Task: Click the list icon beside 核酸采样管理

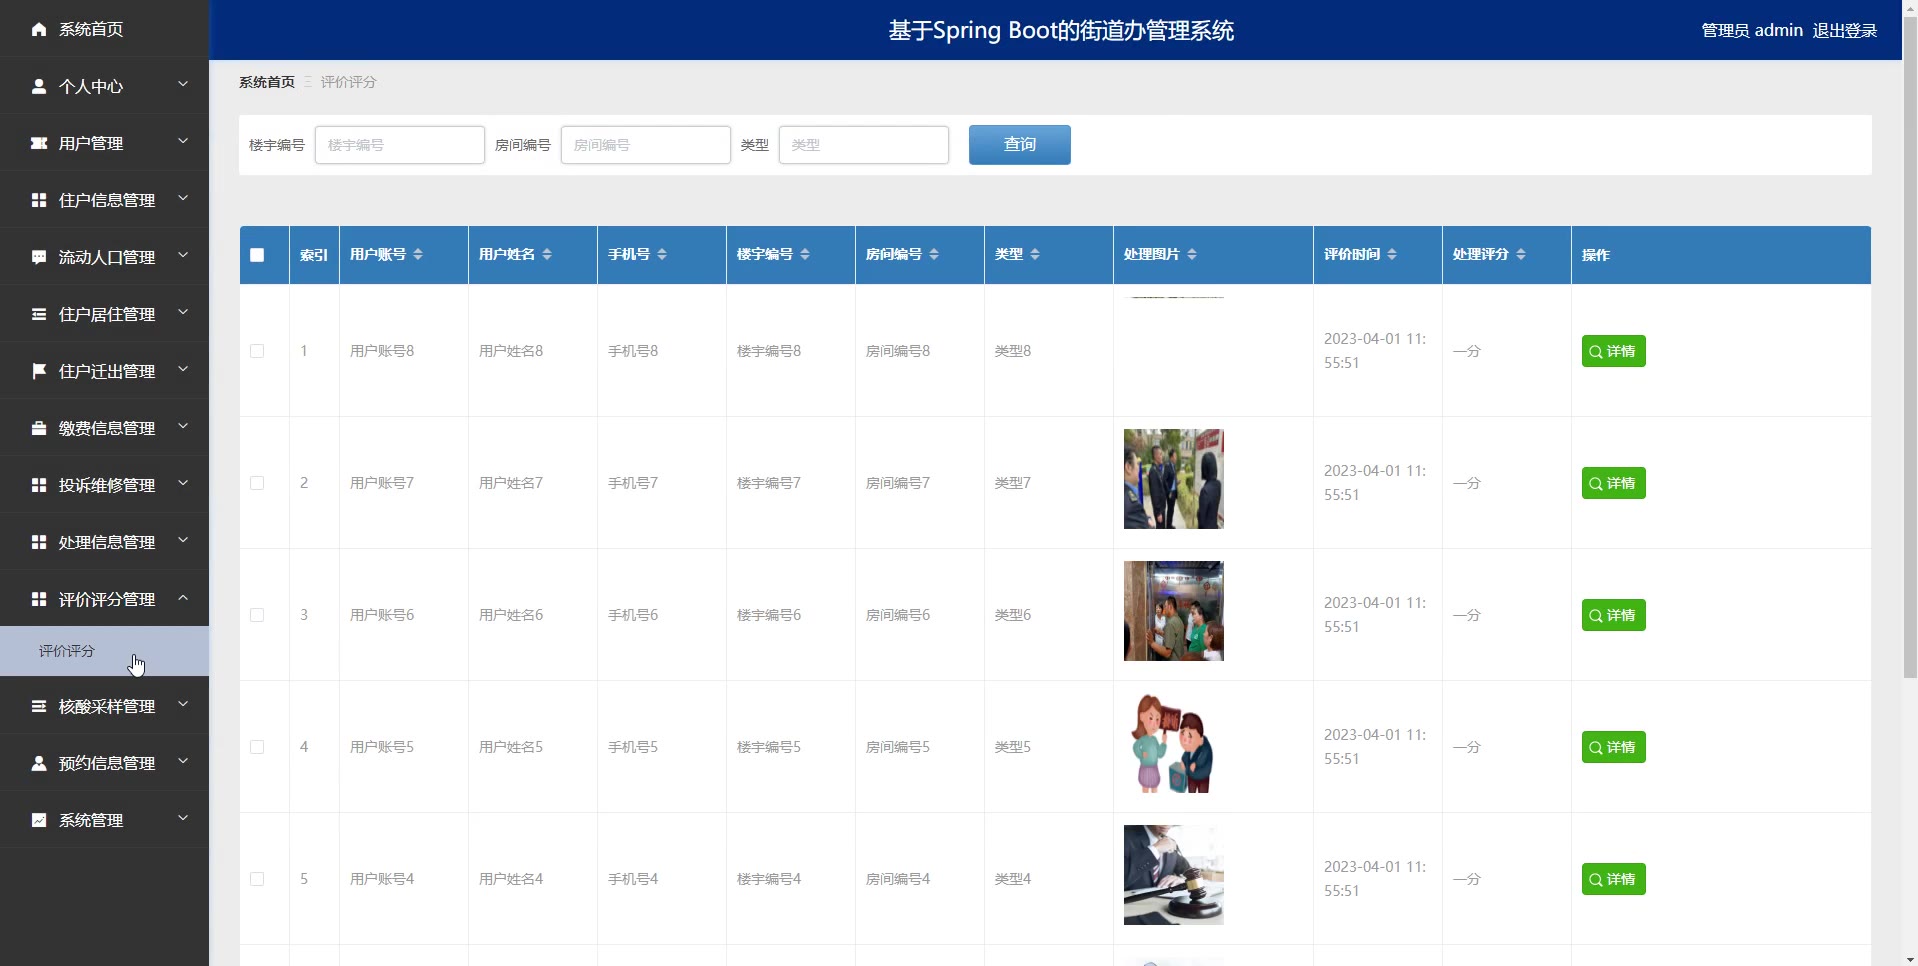Action: (x=39, y=706)
